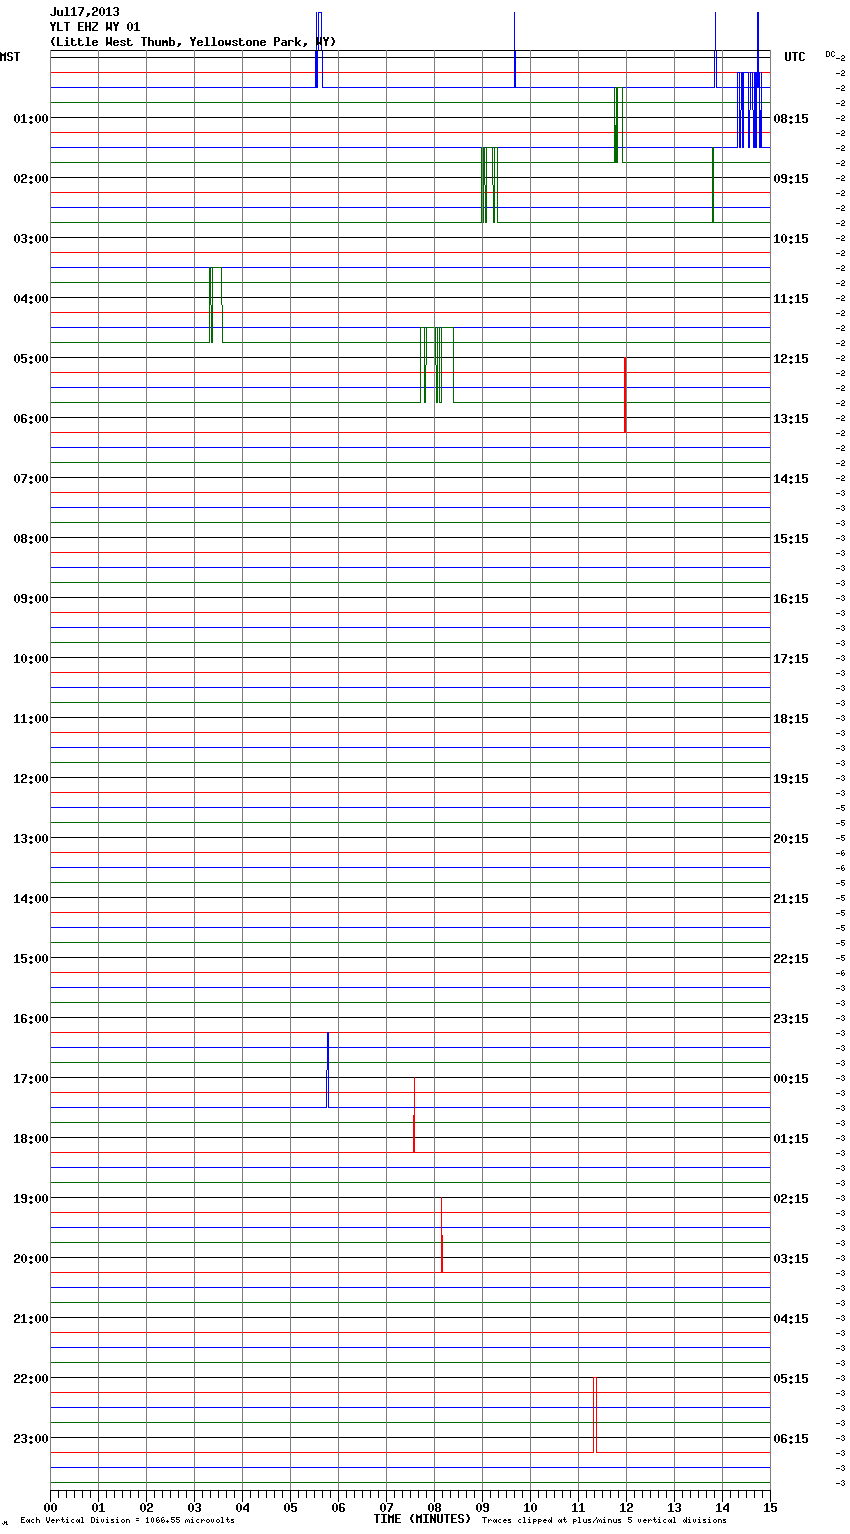This screenshot has height=1534, width=850.
Task: Click the MST timezone header
Action: point(10,57)
